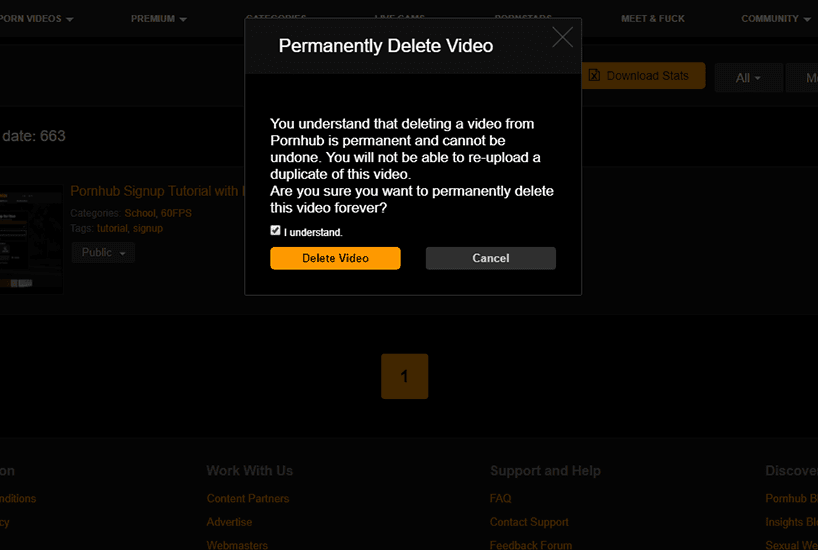Viewport: 818px width, 550px height.
Task: Click the tutorial tag link
Action: click(x=112, y=228)
